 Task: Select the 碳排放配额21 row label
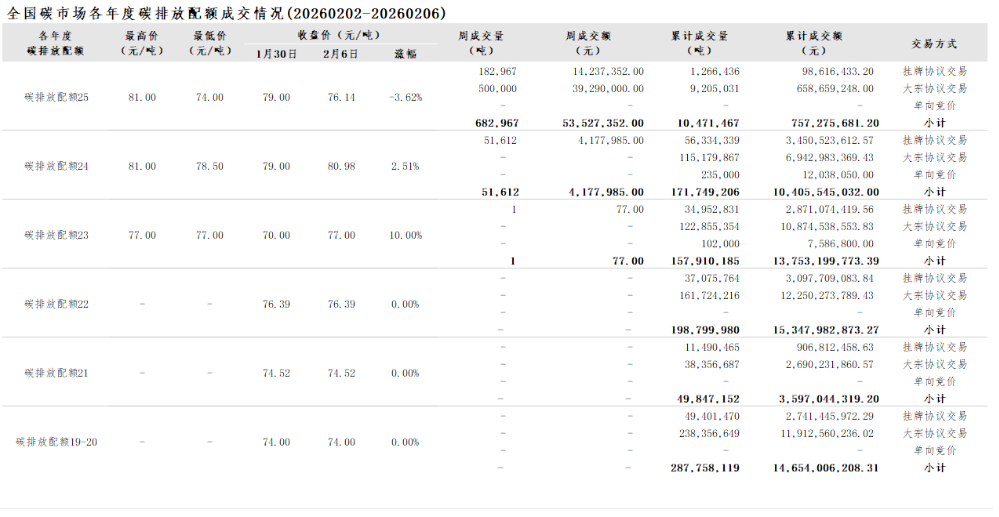click(x=56, y=373)
